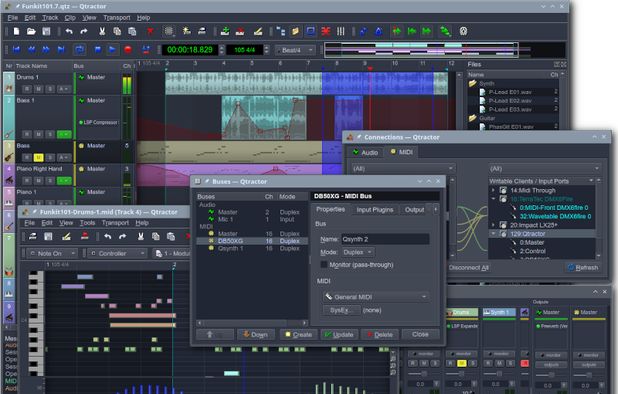618x394 pixels.
Task: Click the Add Track icon with the green plus
Action: [225, 31]
